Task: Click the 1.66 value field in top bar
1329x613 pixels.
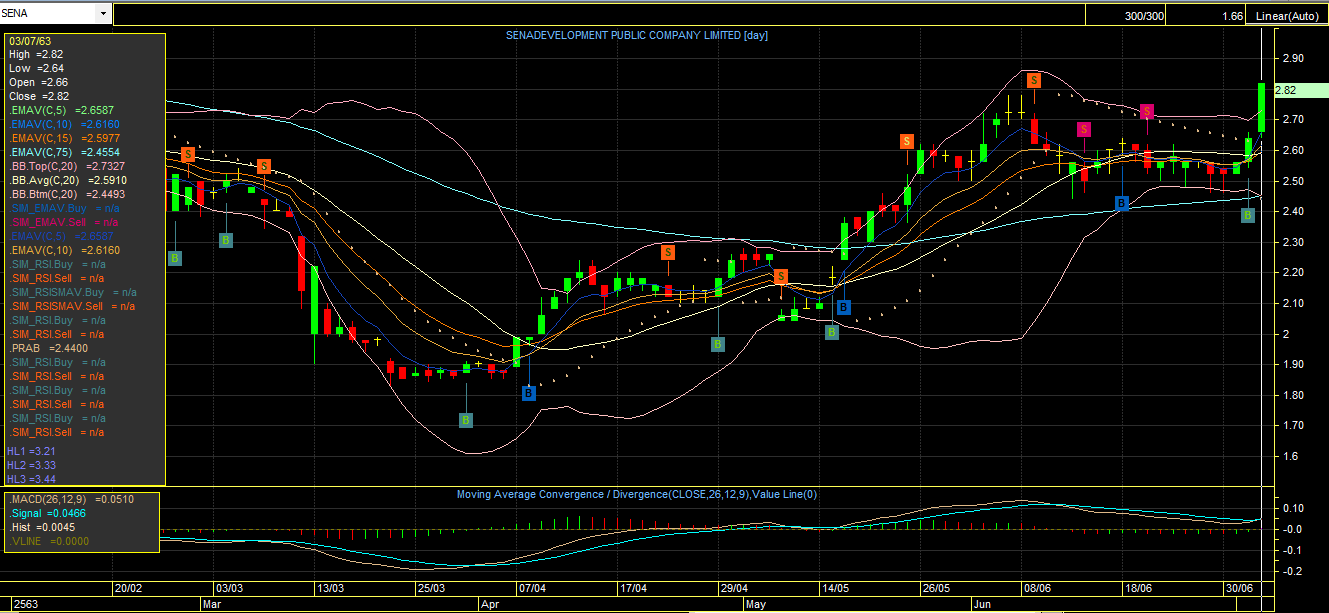Action: click(1207, 15)
